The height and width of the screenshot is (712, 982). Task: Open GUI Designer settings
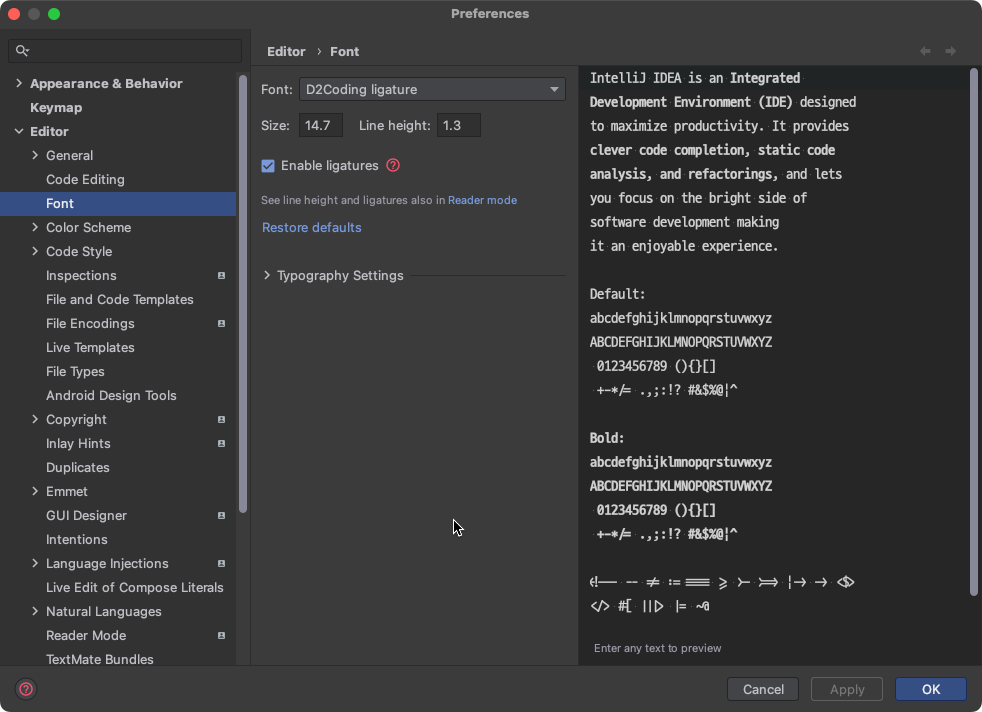(x=86, y=515)
